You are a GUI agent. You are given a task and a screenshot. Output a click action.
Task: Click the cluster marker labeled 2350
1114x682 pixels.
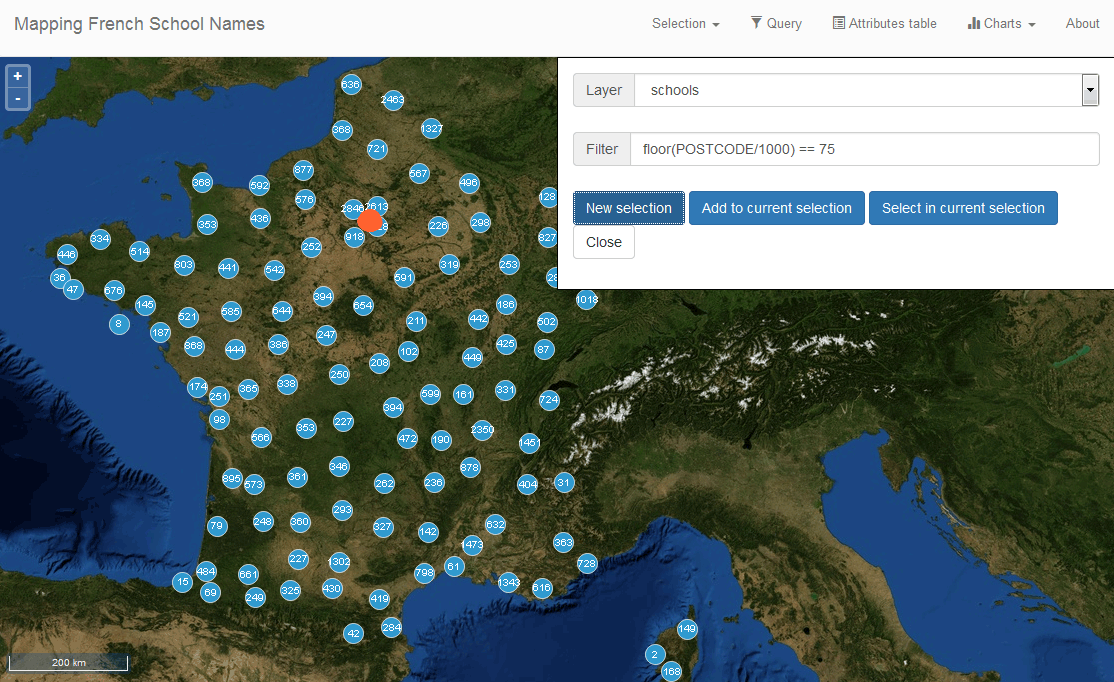point(482,430)
